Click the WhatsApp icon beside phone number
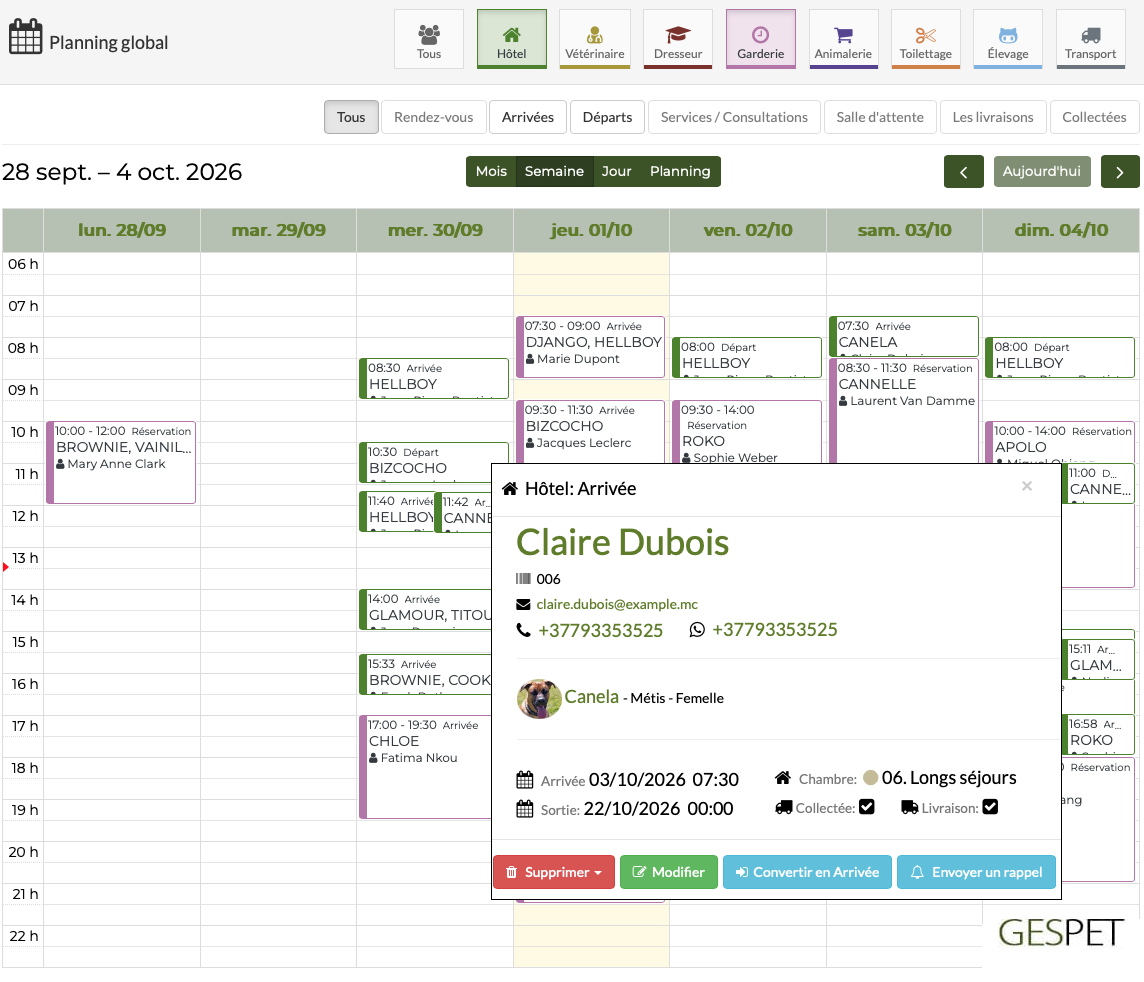This screenshot has height=982, width=1144. tap(697, 630)
